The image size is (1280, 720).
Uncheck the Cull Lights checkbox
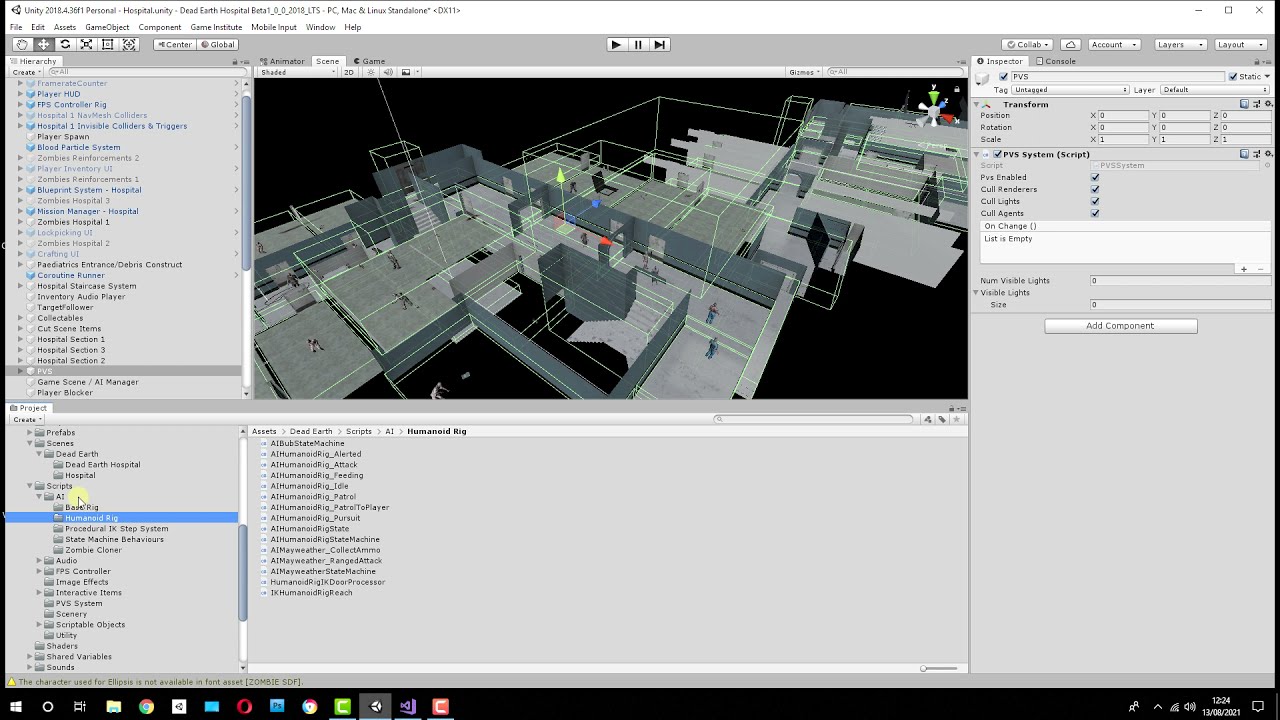click(x=1095, y=201)
